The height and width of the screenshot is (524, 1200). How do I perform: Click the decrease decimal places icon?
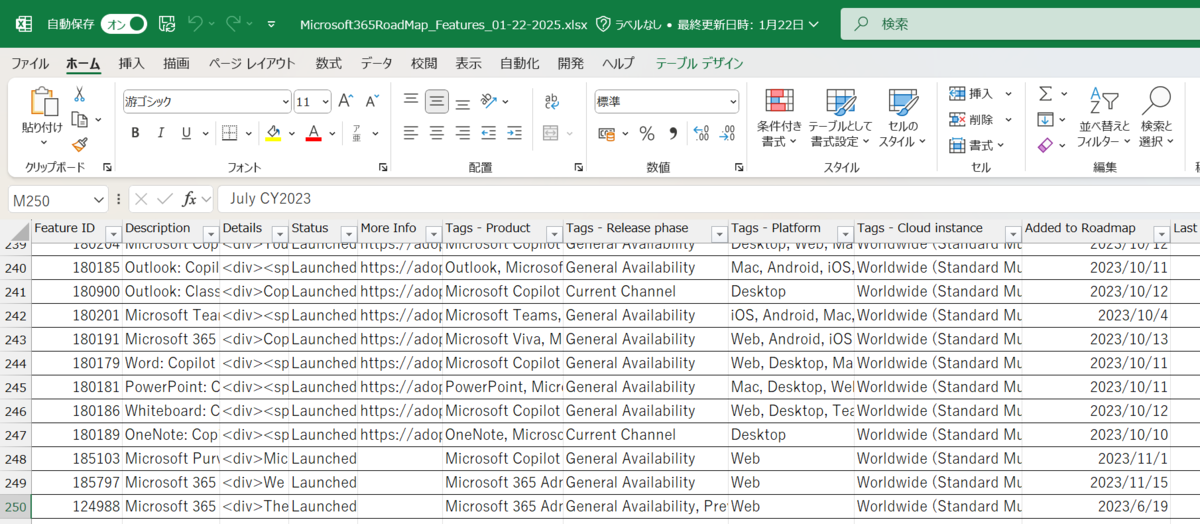[727, 133]
